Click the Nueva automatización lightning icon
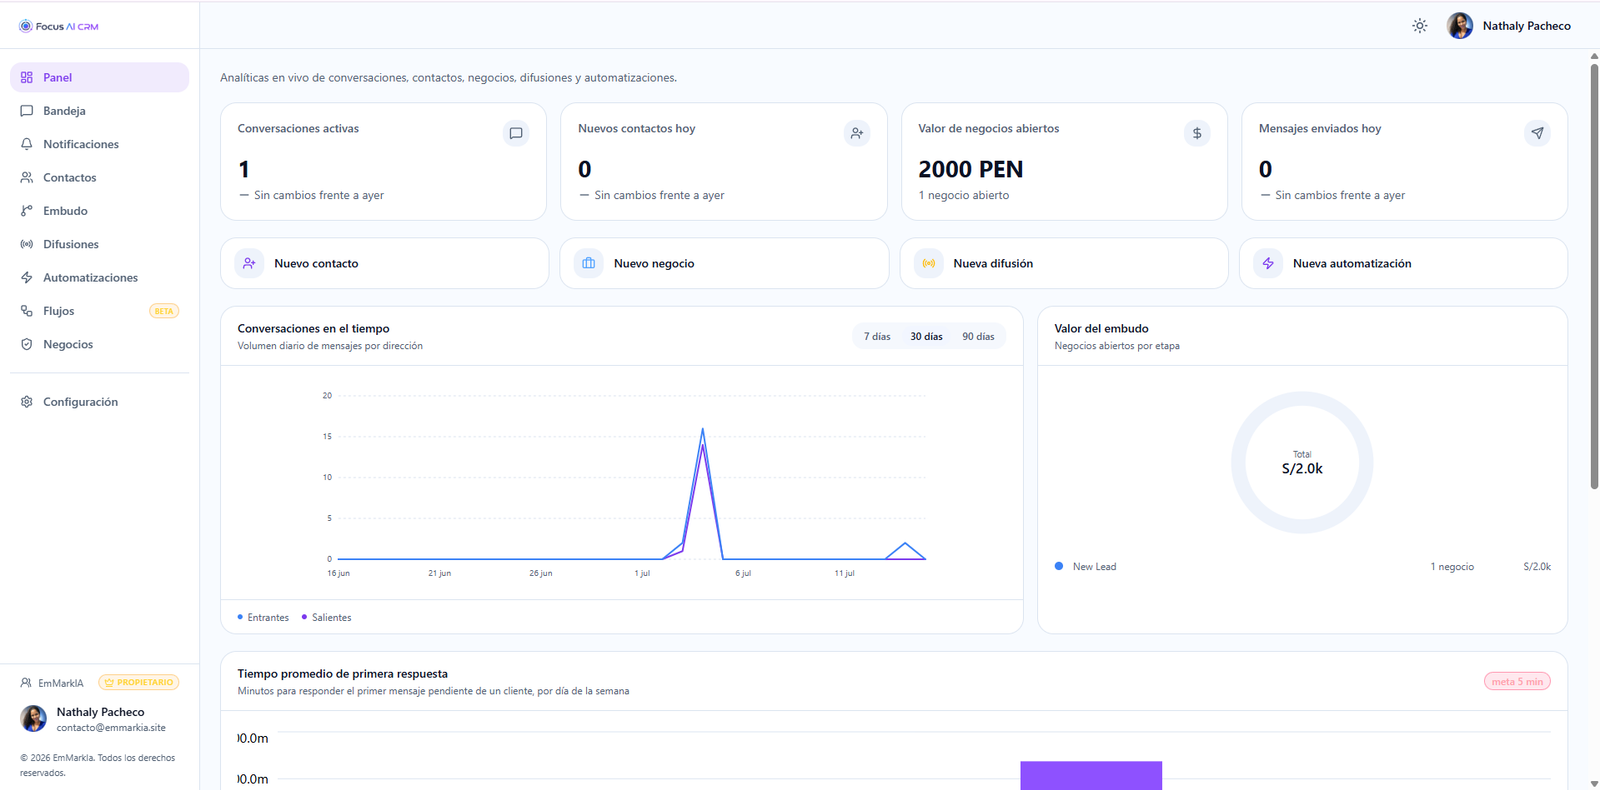The image size is (1600, 790). click(1268, 263)
